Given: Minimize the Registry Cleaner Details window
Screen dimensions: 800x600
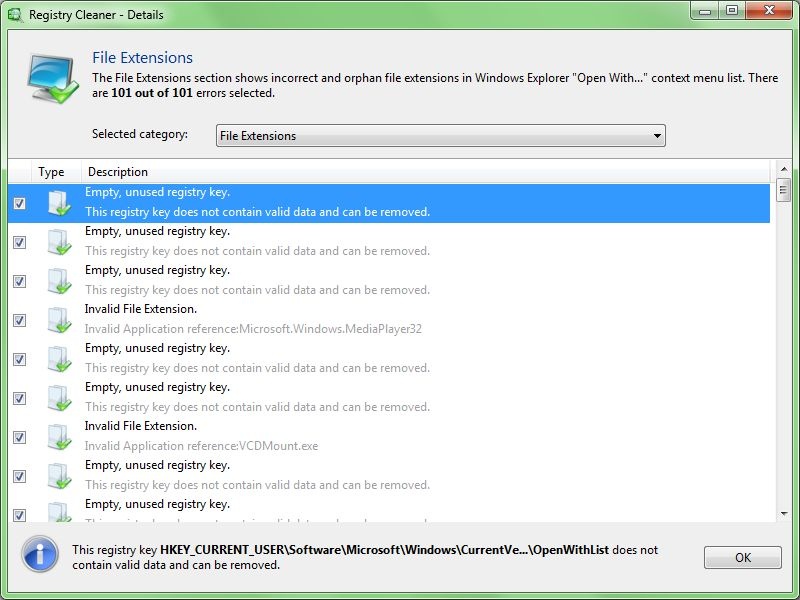Looking at the screenshot, I should coord(705,11).
